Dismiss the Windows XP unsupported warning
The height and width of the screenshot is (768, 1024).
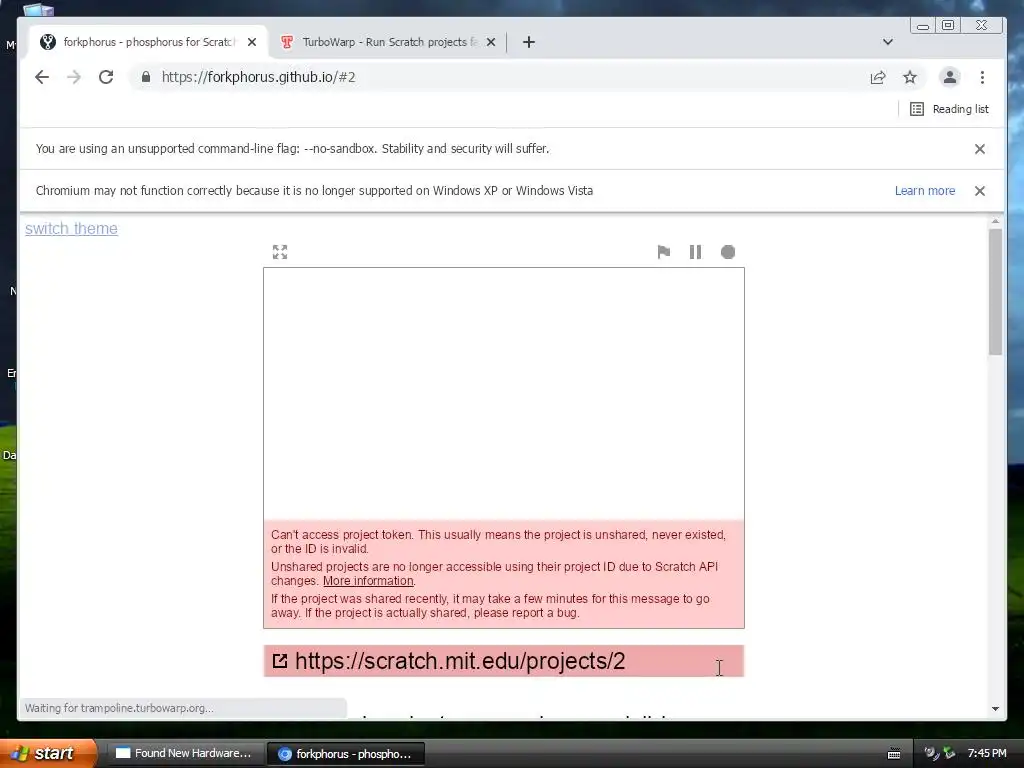tap(980, 191)
